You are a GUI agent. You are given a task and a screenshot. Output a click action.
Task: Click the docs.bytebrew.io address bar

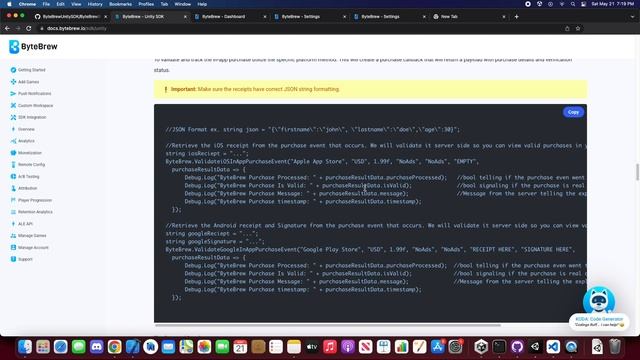(302, 29)
